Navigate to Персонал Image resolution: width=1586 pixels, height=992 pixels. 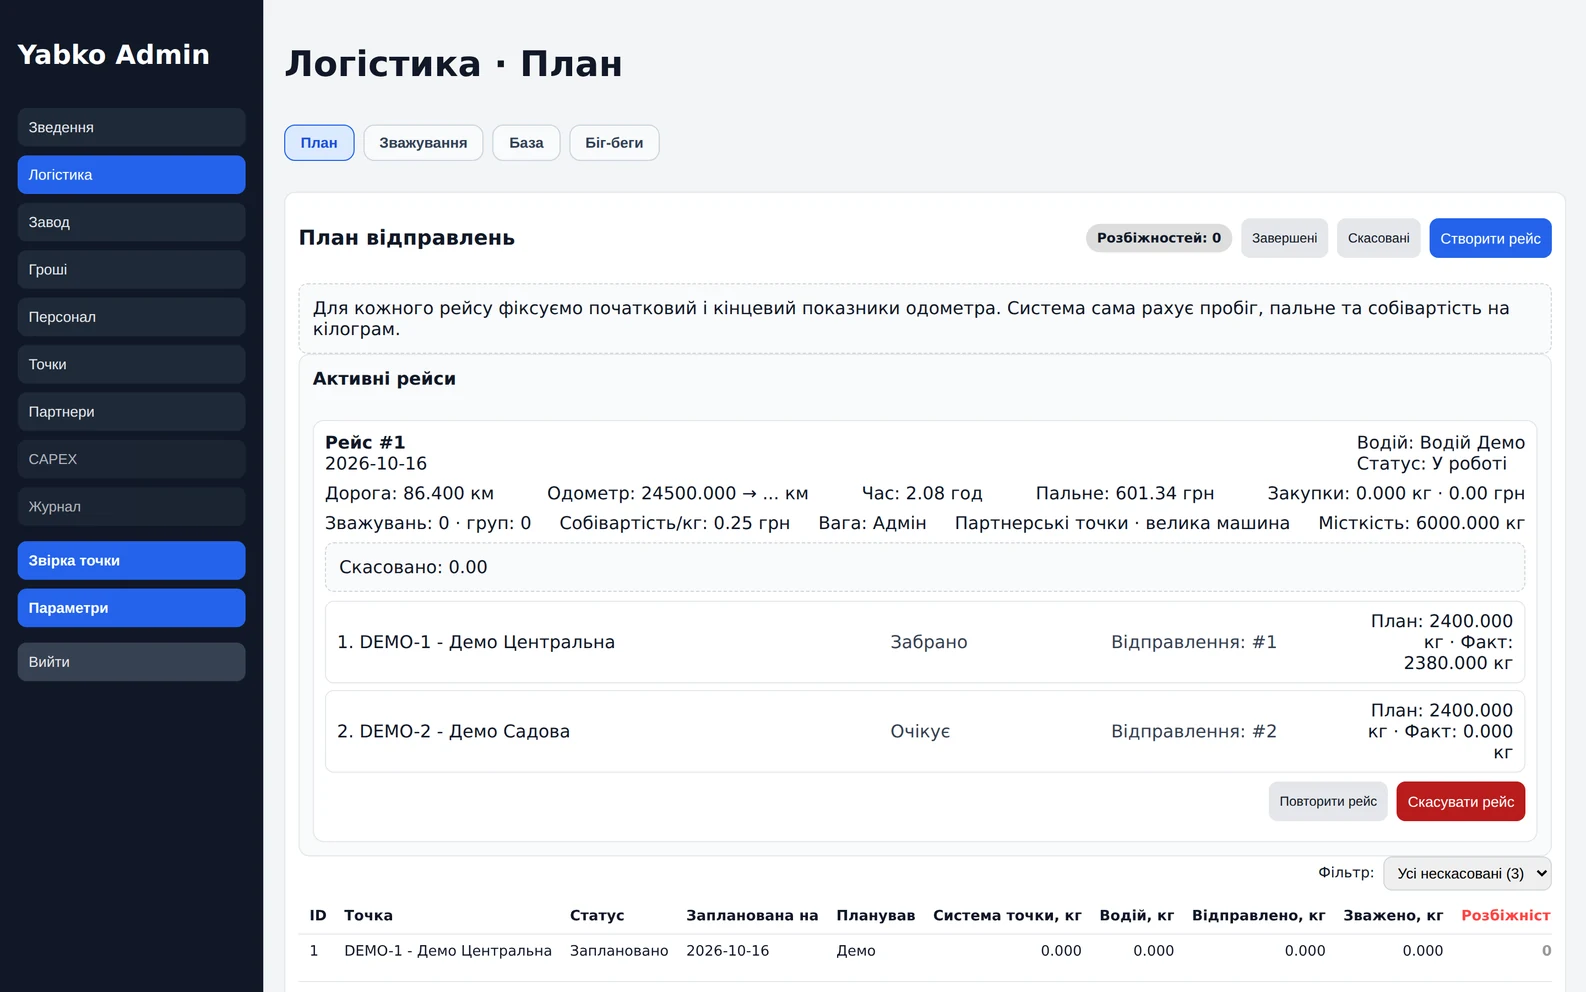click(x=131, y=317)
